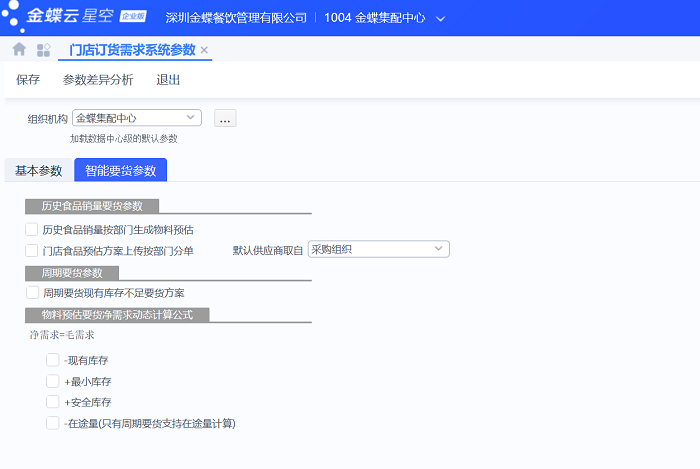
Task: Click 退出 to exit the page
Action: tap(168, 80)
